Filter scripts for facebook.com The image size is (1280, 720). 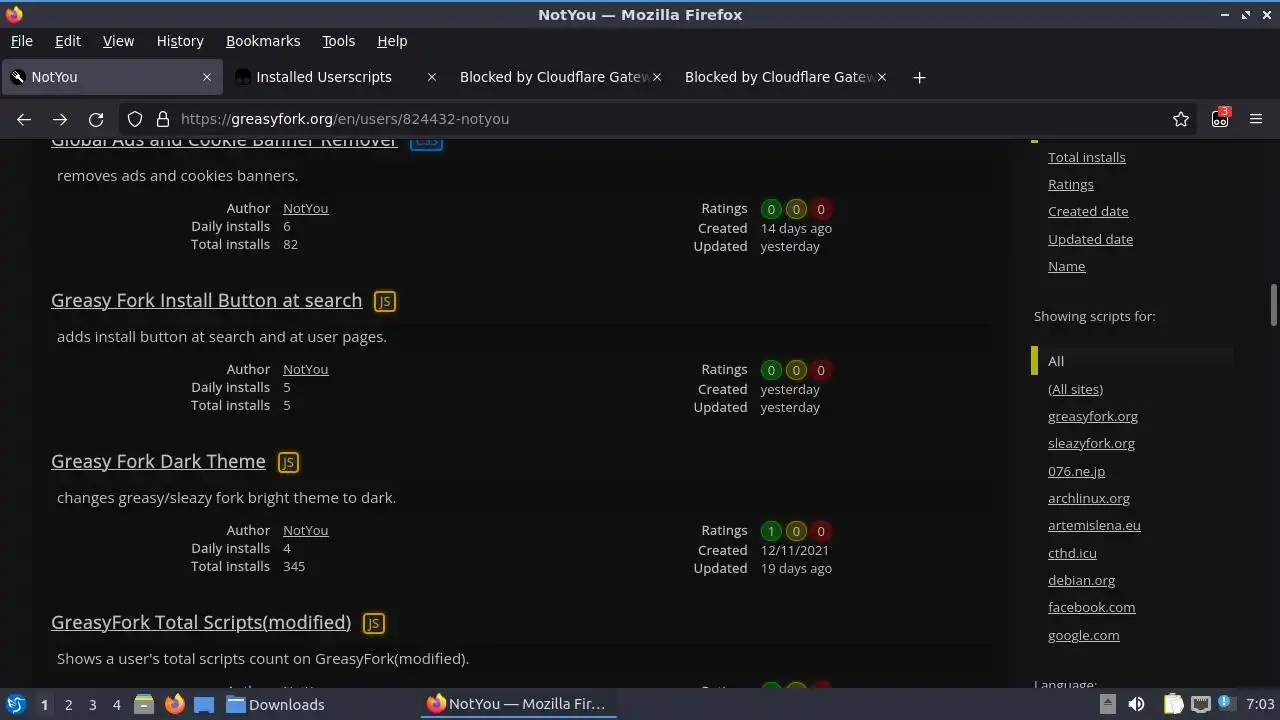(x=1091, y=607)
